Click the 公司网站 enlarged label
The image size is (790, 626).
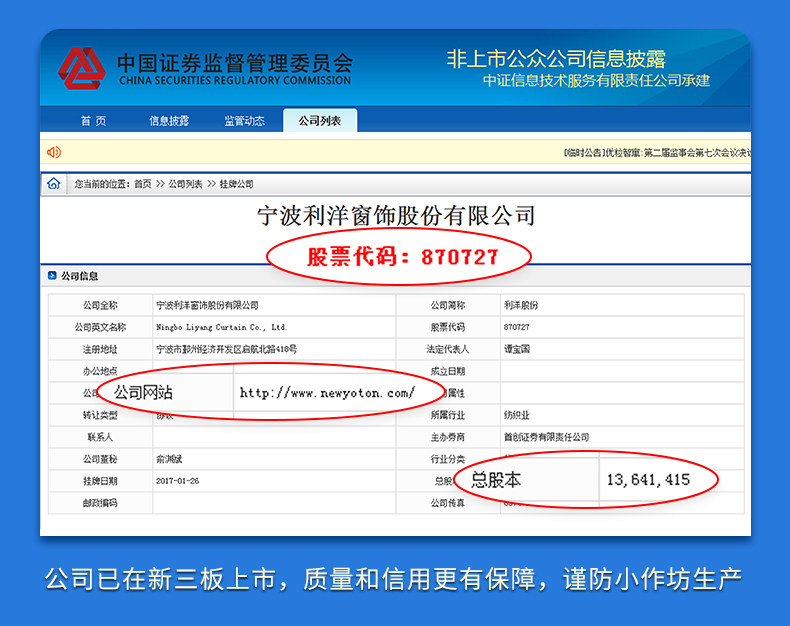[x=143, y=392]
